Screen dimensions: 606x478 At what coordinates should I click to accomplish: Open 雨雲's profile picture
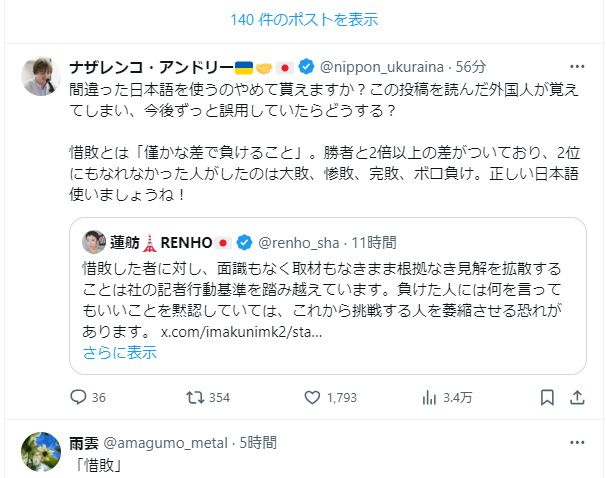click(x=40, y=452)
